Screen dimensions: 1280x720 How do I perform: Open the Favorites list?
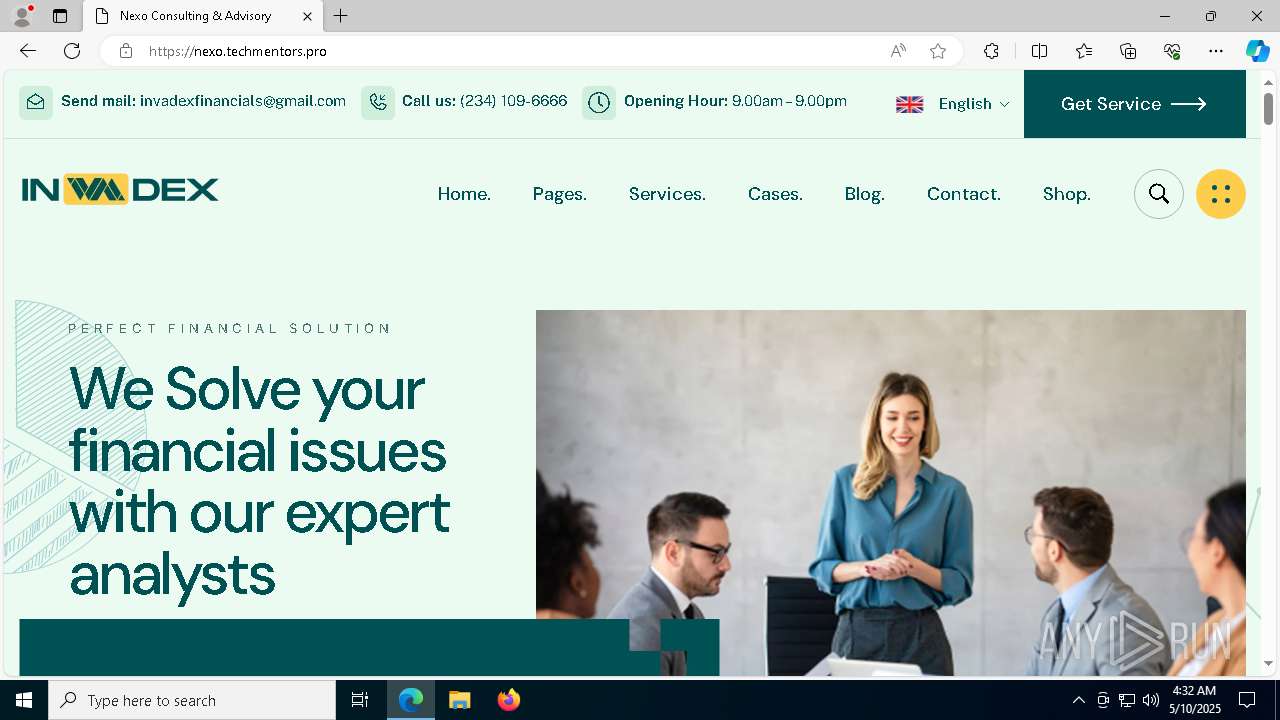click(1084, 51)
